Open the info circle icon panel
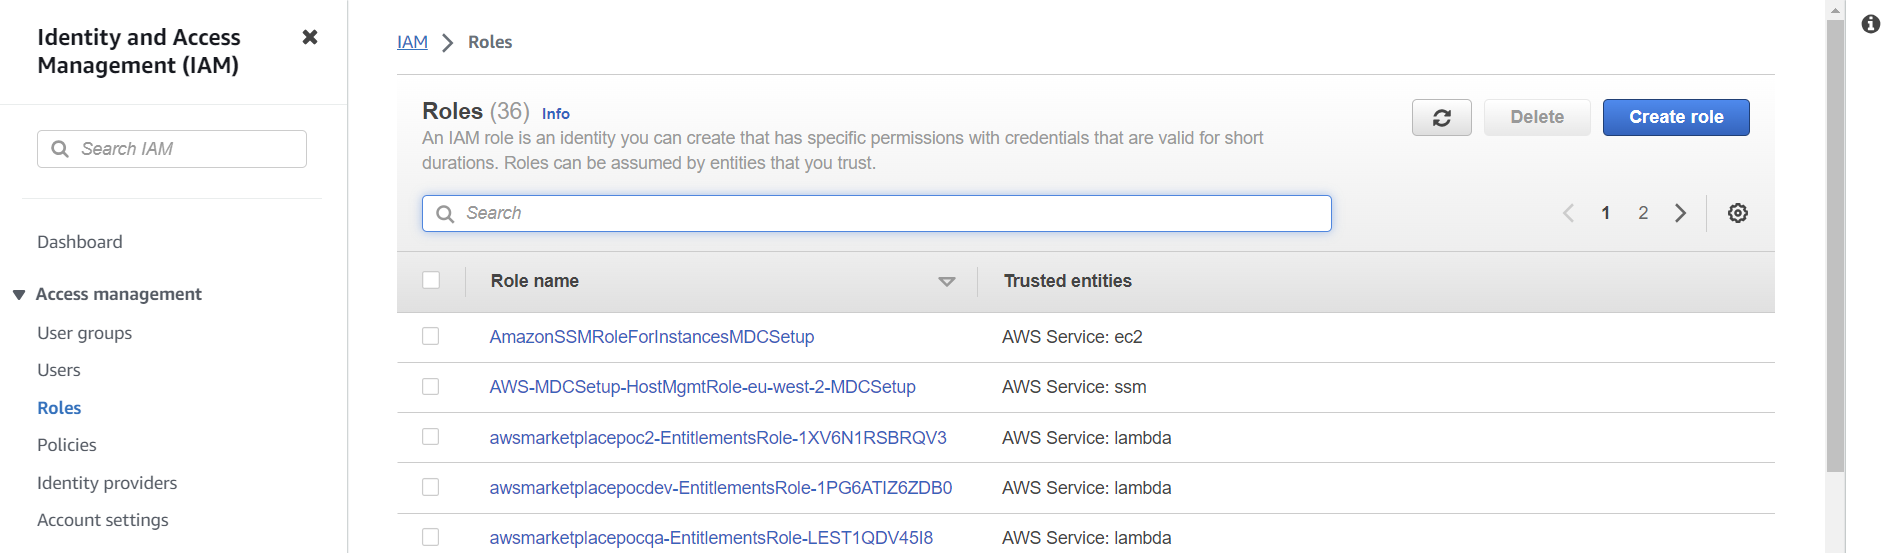 point(1871,24)
